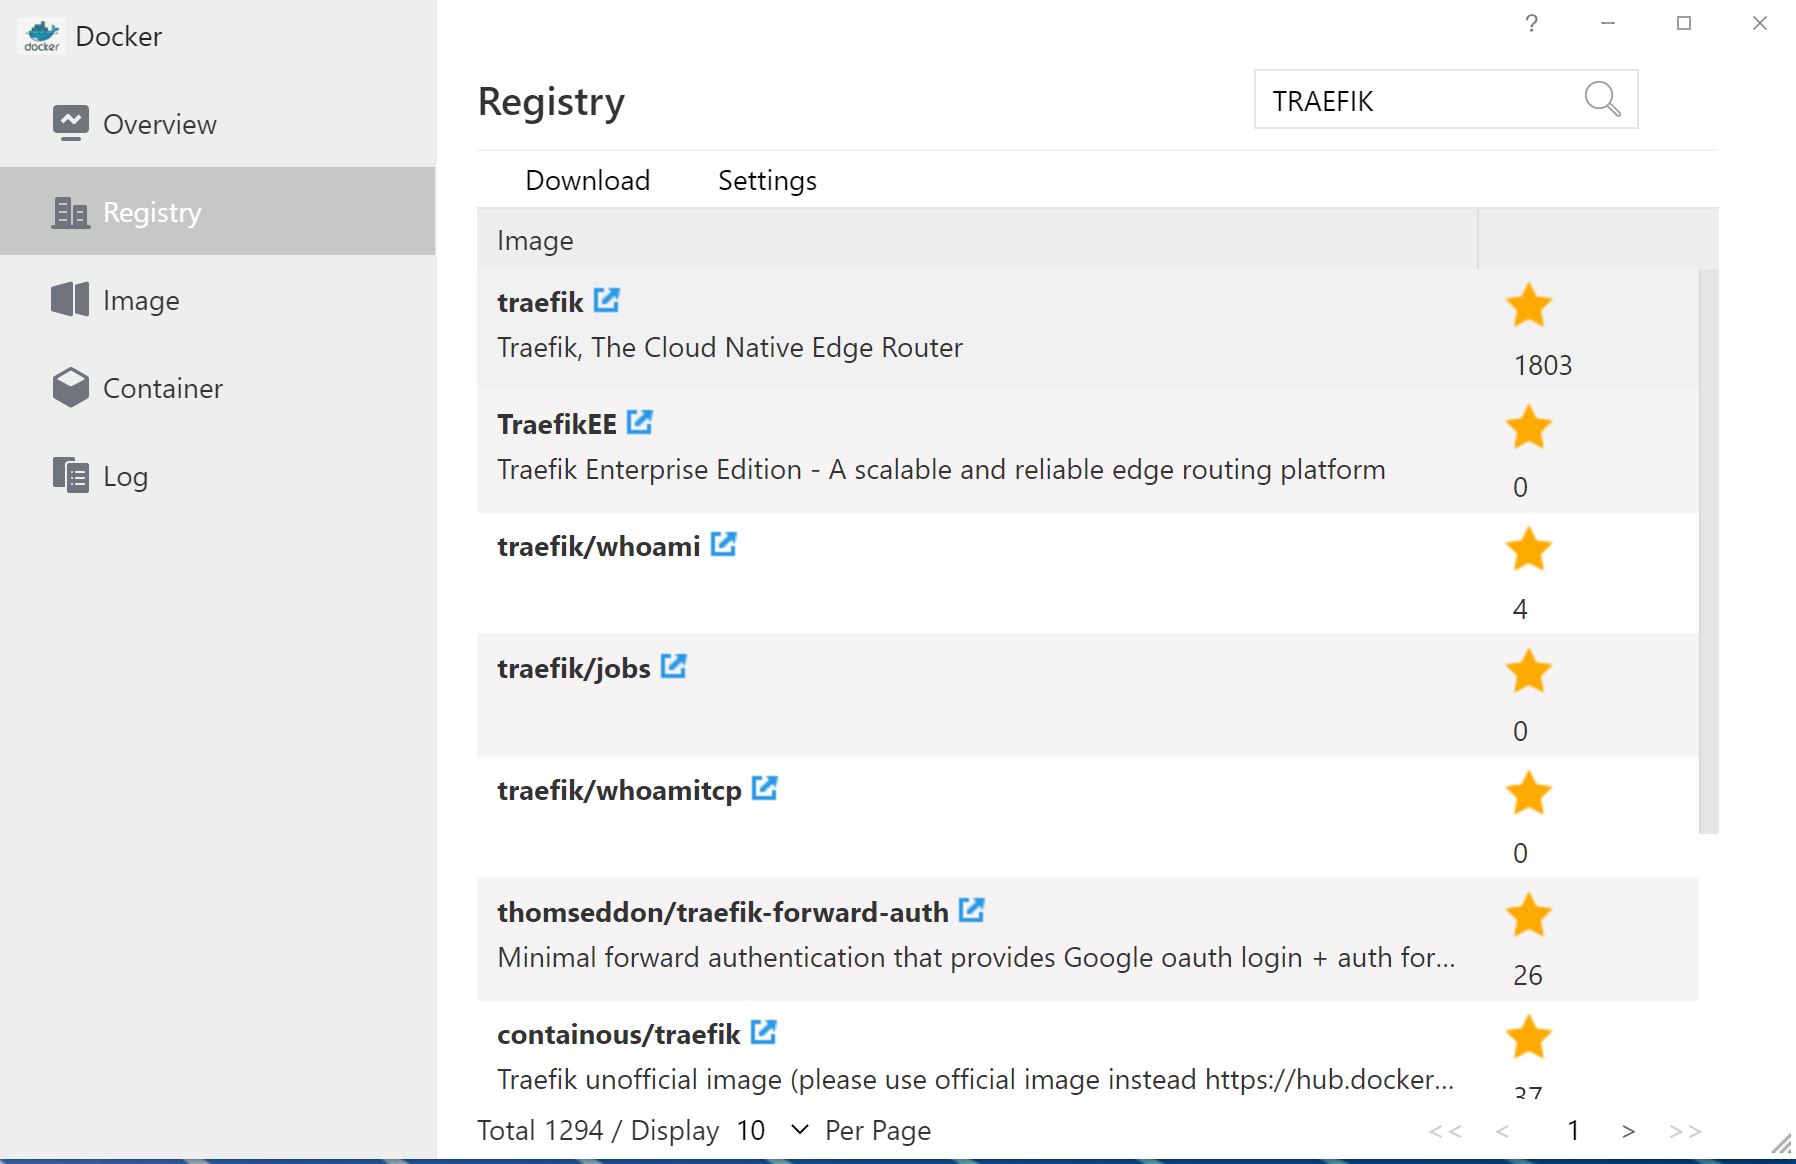
Task: Click the 26 star count
Action: click(1528, 975)
